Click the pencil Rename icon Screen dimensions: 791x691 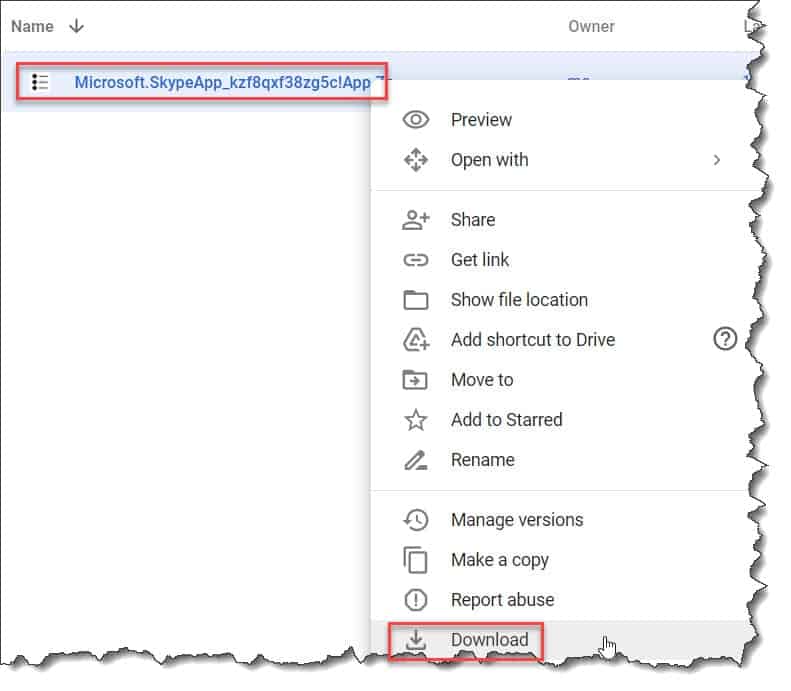pos(416,460)
